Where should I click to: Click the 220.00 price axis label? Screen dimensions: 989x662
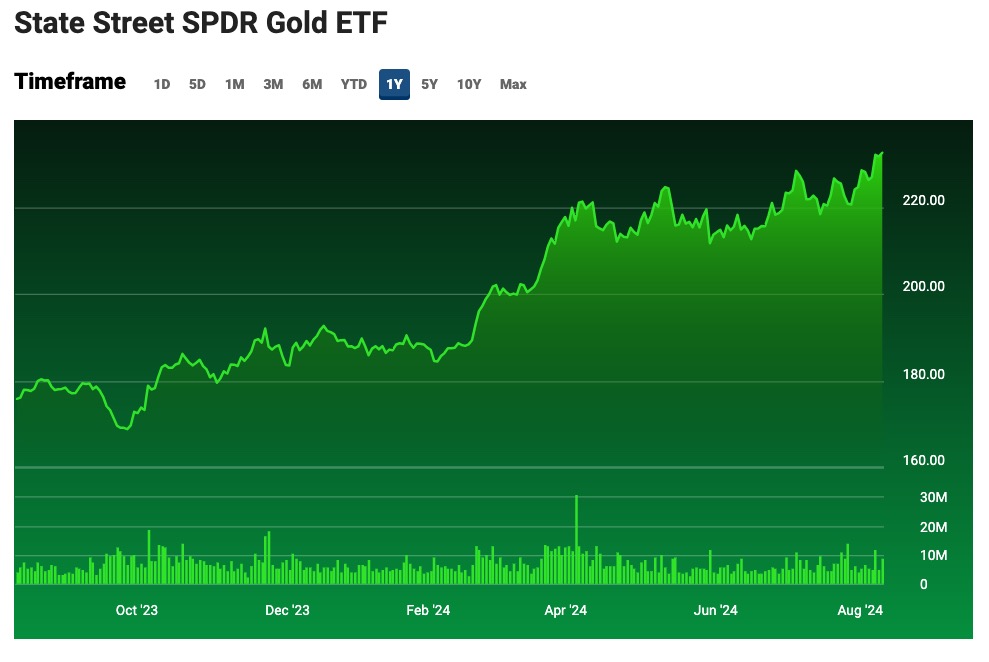point(923,201)
